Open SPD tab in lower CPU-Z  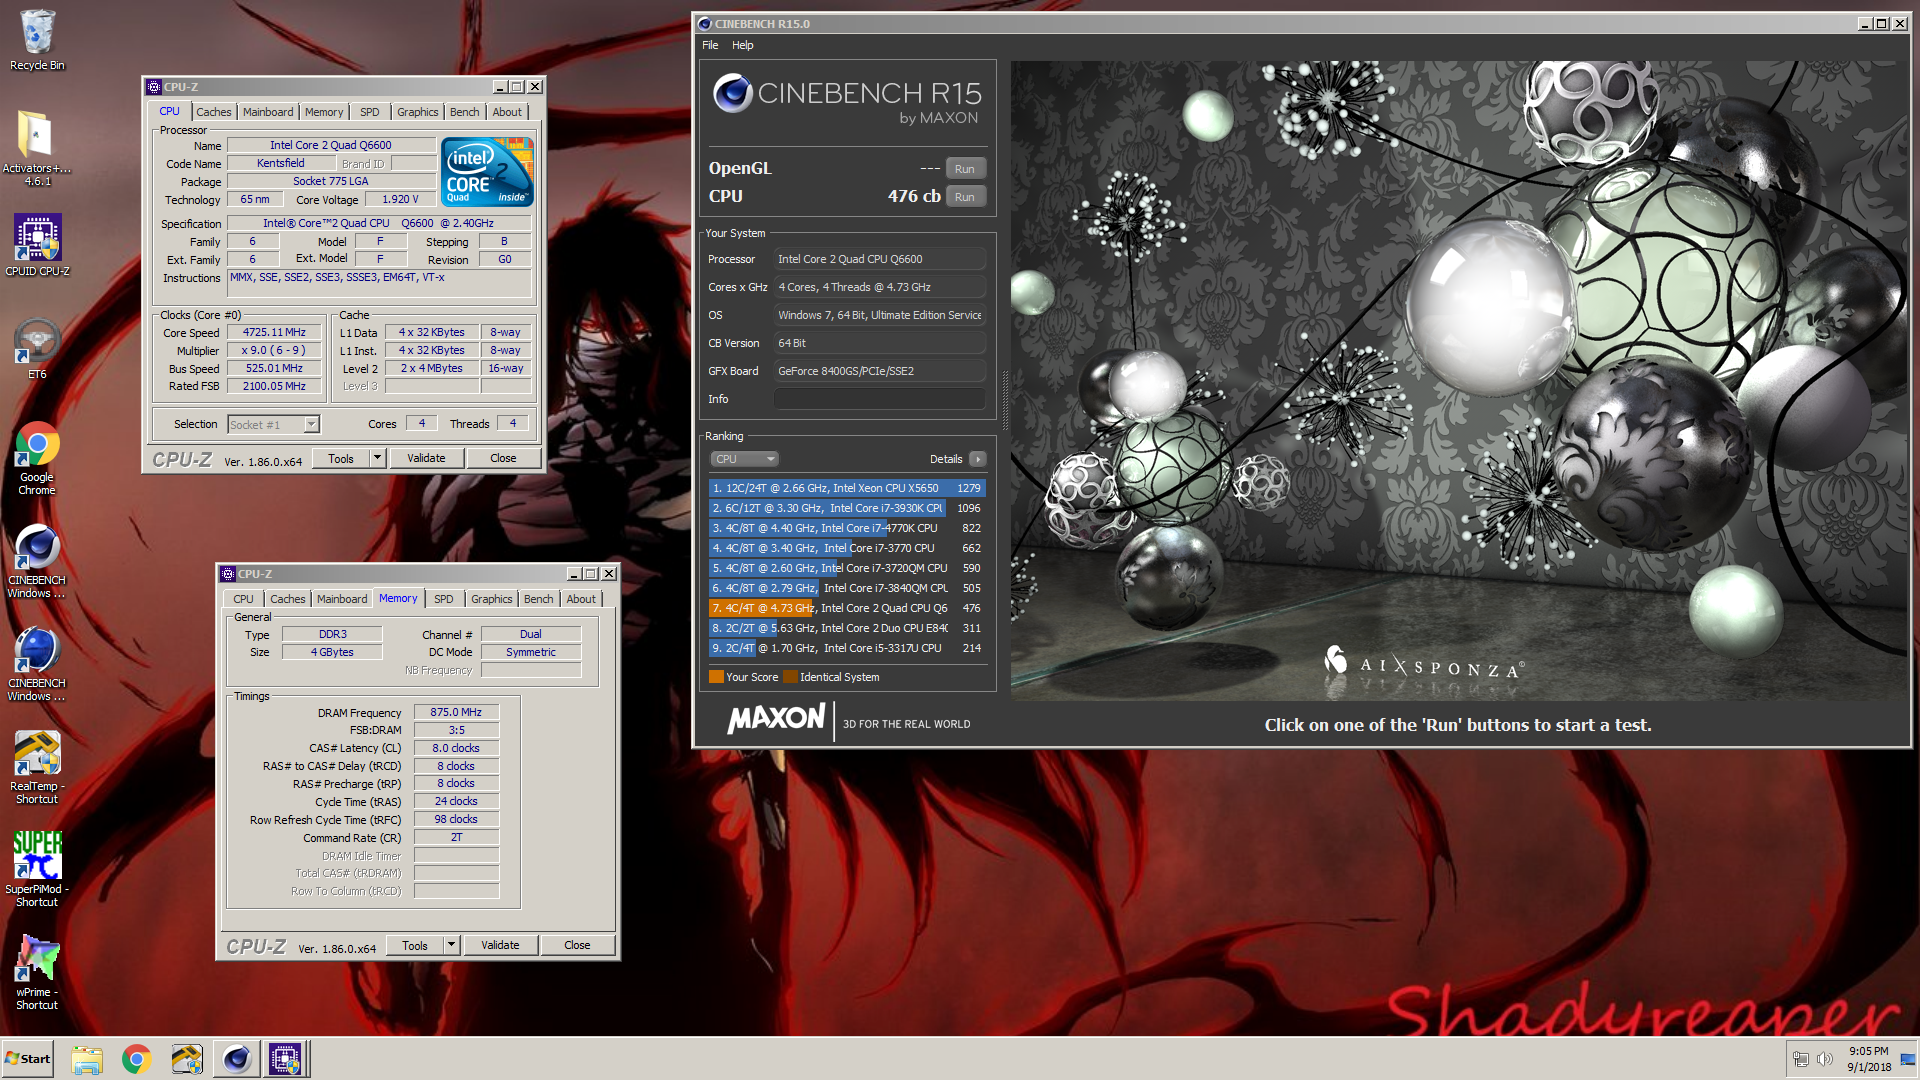[x=444, y=599]
